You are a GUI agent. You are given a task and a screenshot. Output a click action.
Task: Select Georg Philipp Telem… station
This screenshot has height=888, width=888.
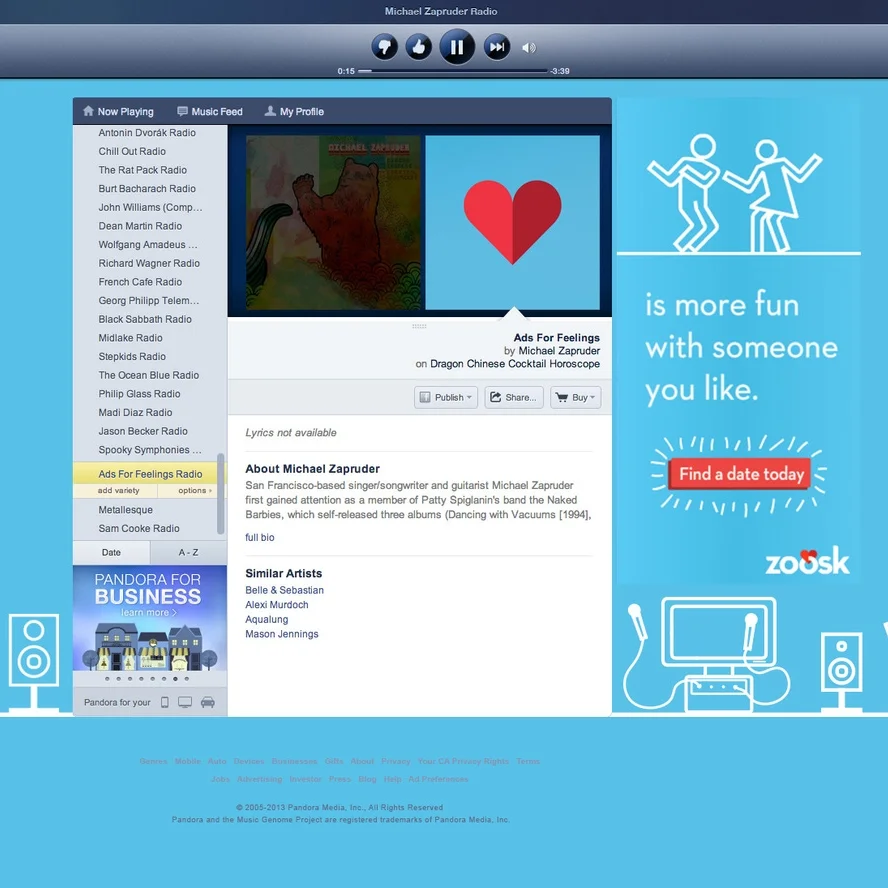pyautogui.click(x=149, y=301)
